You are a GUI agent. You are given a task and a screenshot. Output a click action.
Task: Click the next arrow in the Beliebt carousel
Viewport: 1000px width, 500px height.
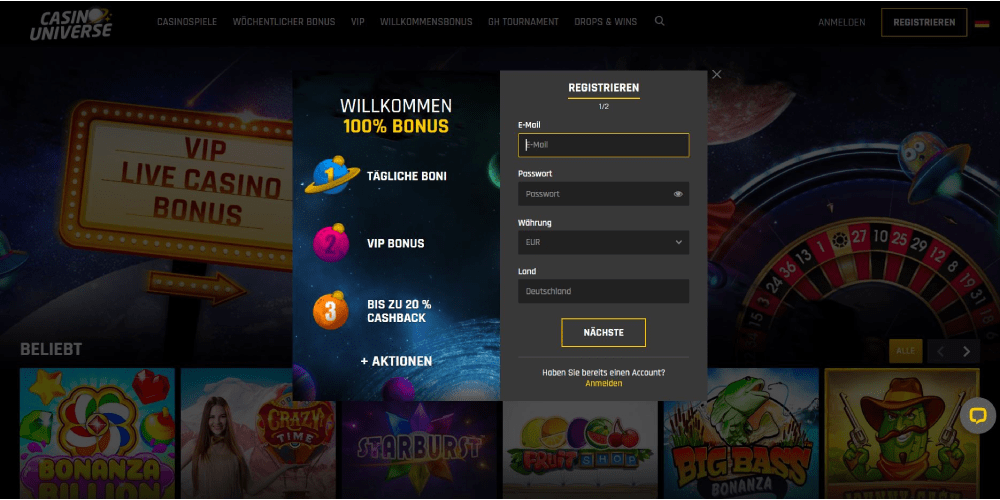coord(966,351)
